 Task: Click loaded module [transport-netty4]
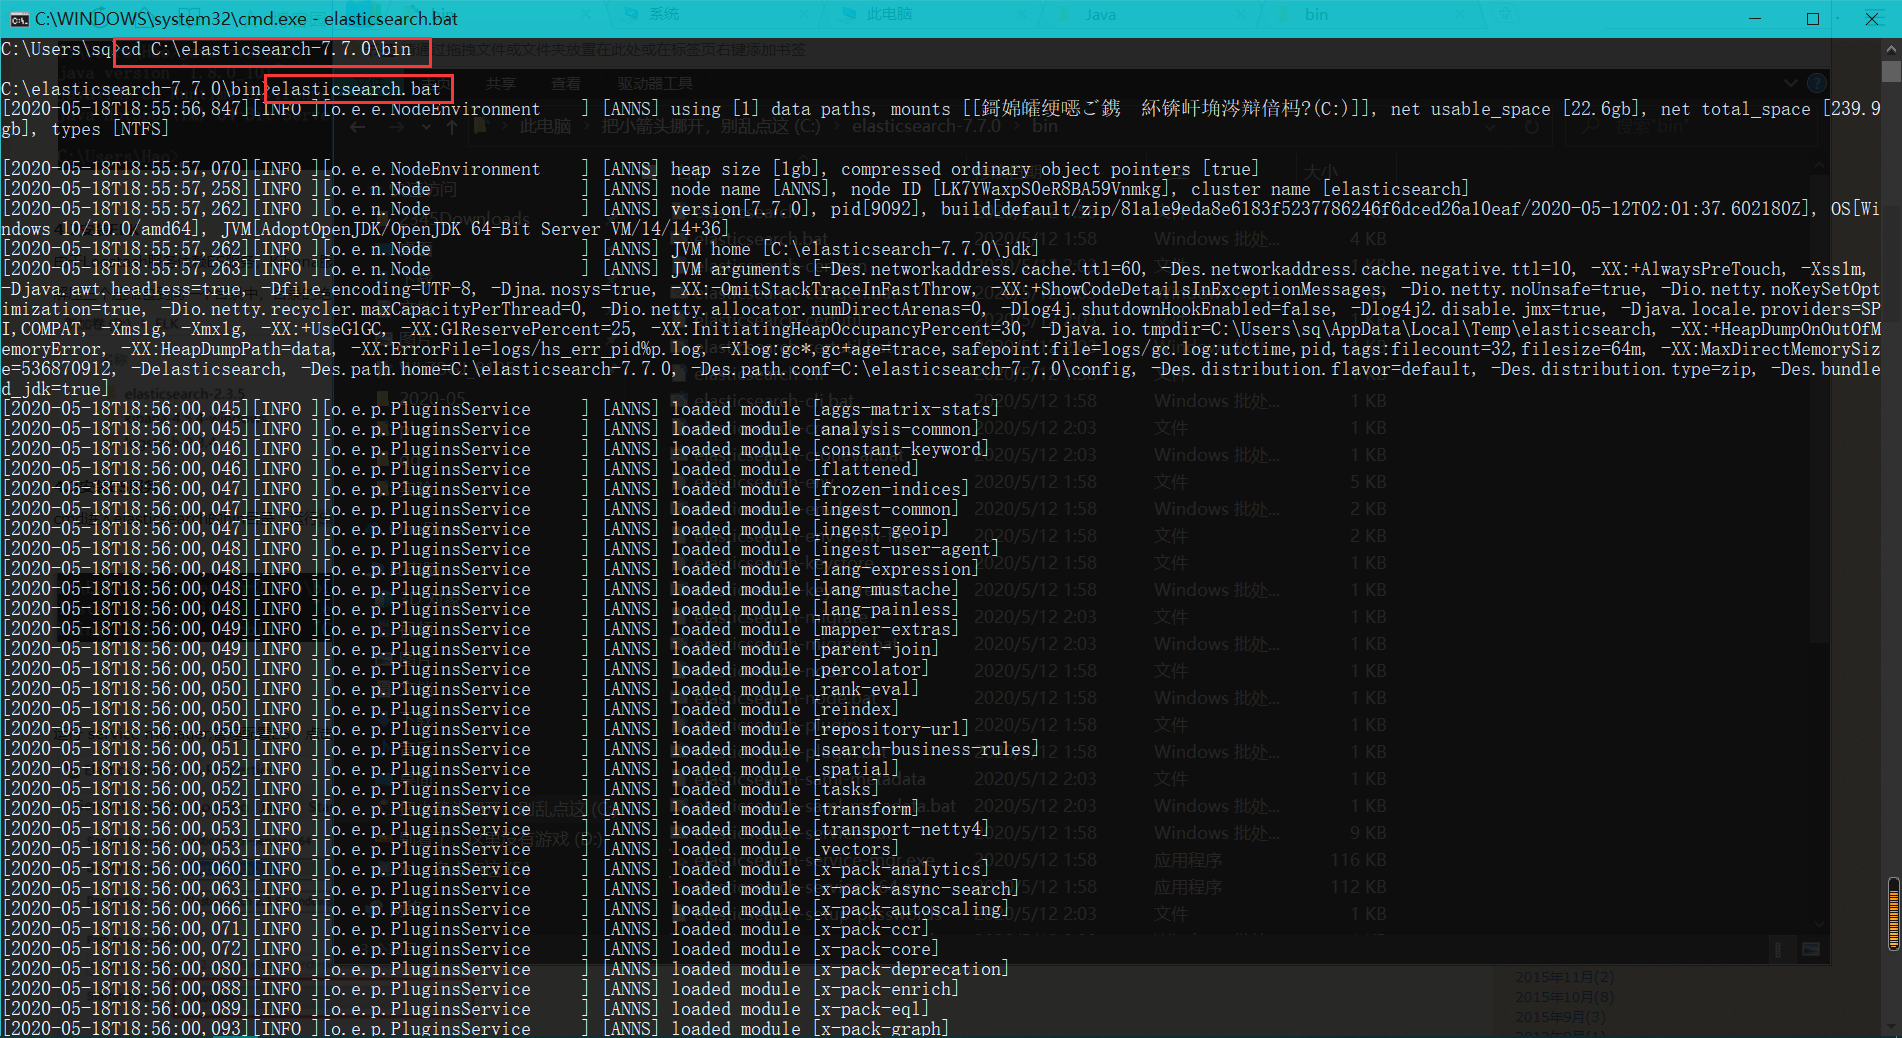click(x=830, y=829)
